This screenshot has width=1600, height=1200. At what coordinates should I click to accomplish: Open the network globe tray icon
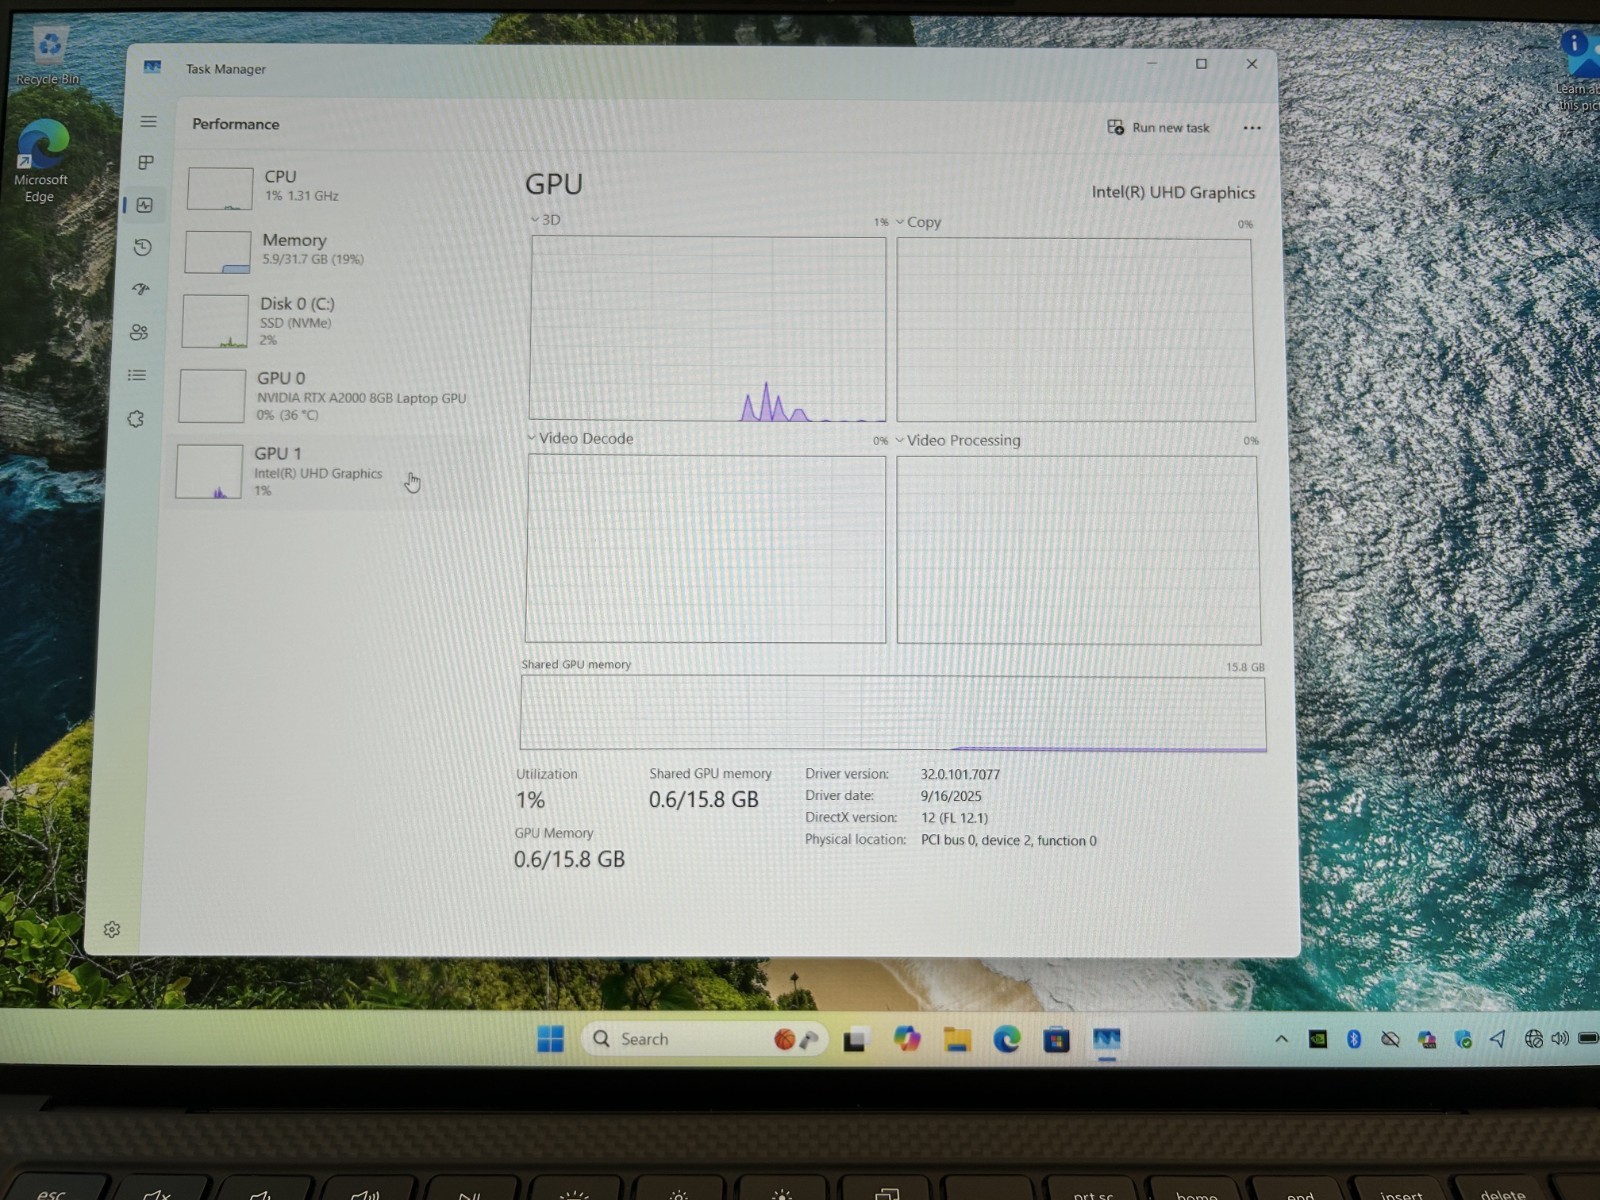pyautogui.click(x=1533, y=1039)
